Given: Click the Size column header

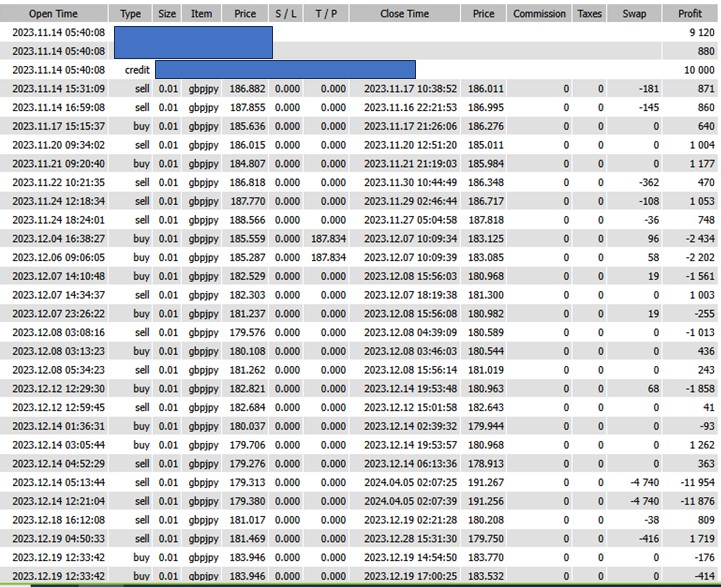Looking at the screenshot, I should (x=166, y=14).
